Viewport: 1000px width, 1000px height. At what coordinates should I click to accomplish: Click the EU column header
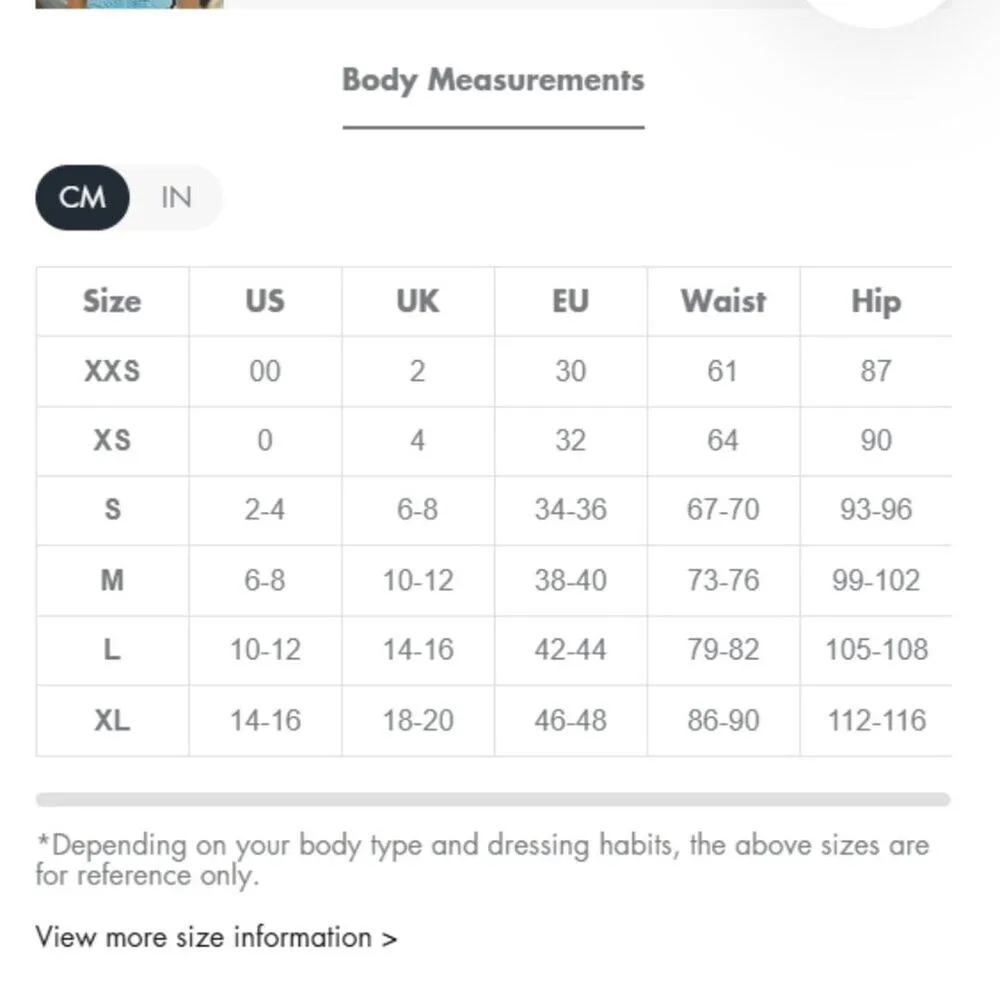[x=570, y=301]
